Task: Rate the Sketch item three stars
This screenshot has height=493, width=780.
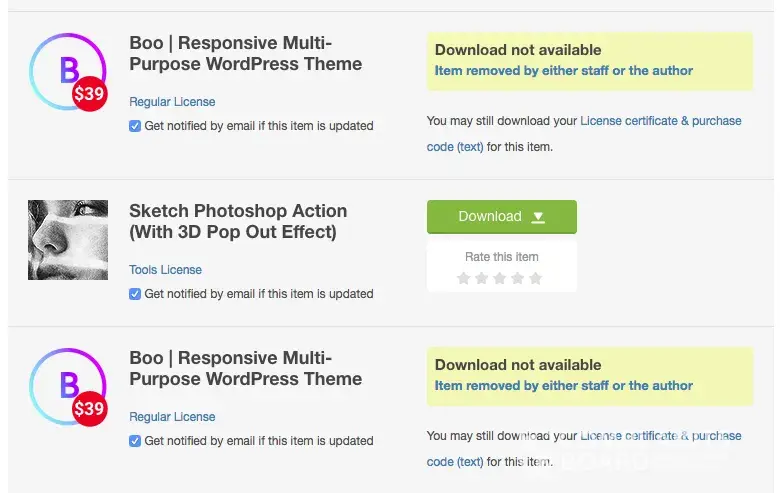Action: [x=499, y=278]
